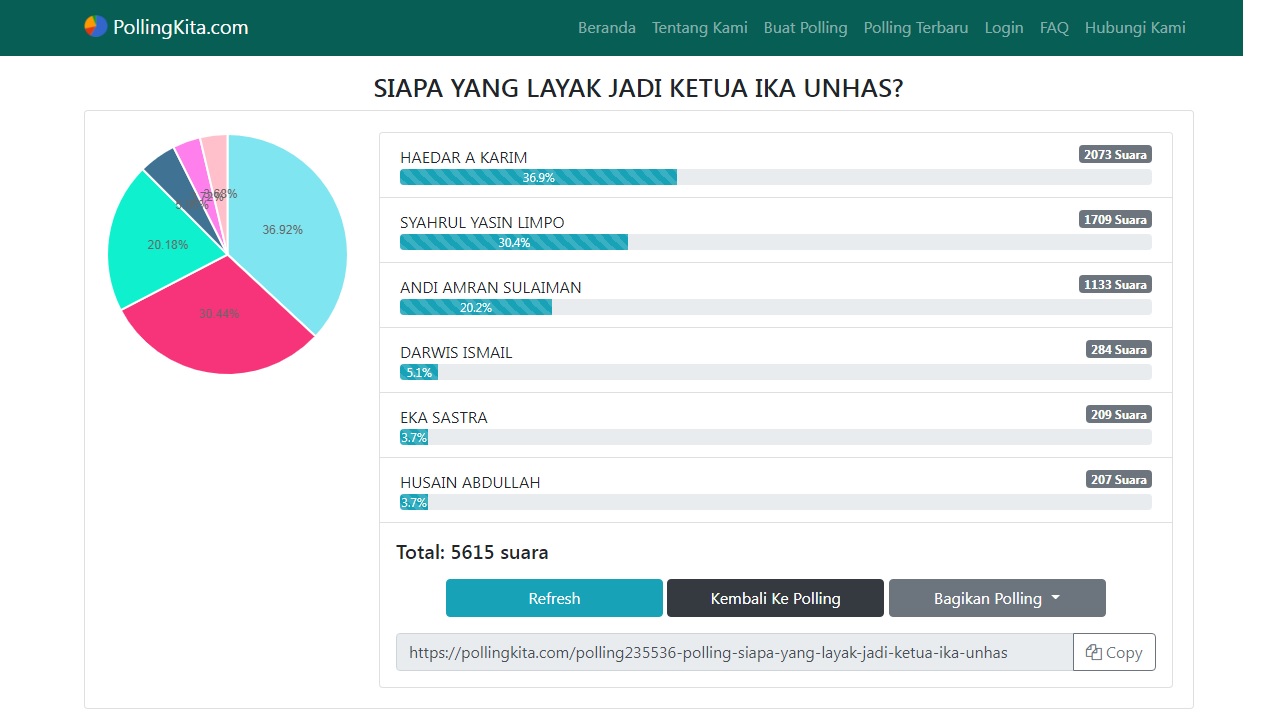Open the Bagikan Polling dropdown

[x=996, y=598]
